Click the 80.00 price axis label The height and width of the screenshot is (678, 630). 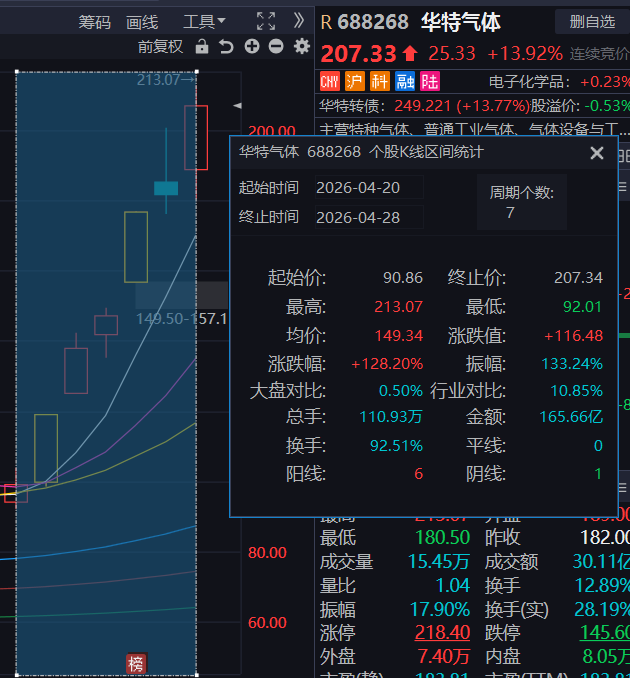point(267,553)
